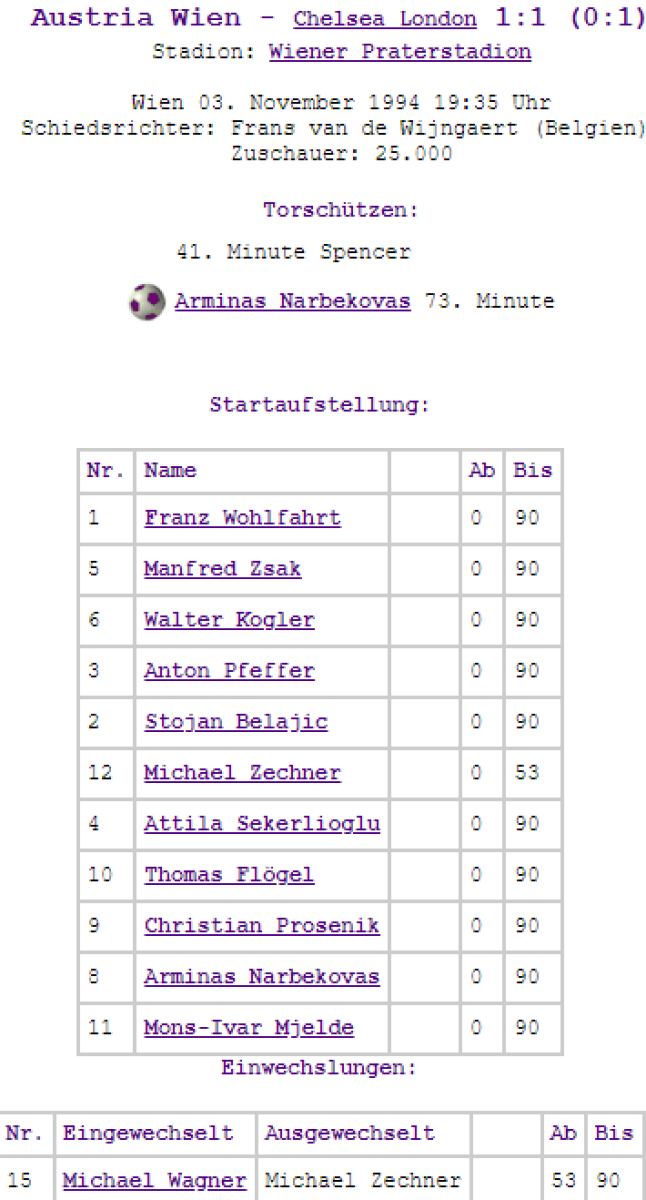Image resolution: width=646 pixels, height=1200 pixels.
Task: Click the Austria Wien match title heading
Action: (136, 18)
